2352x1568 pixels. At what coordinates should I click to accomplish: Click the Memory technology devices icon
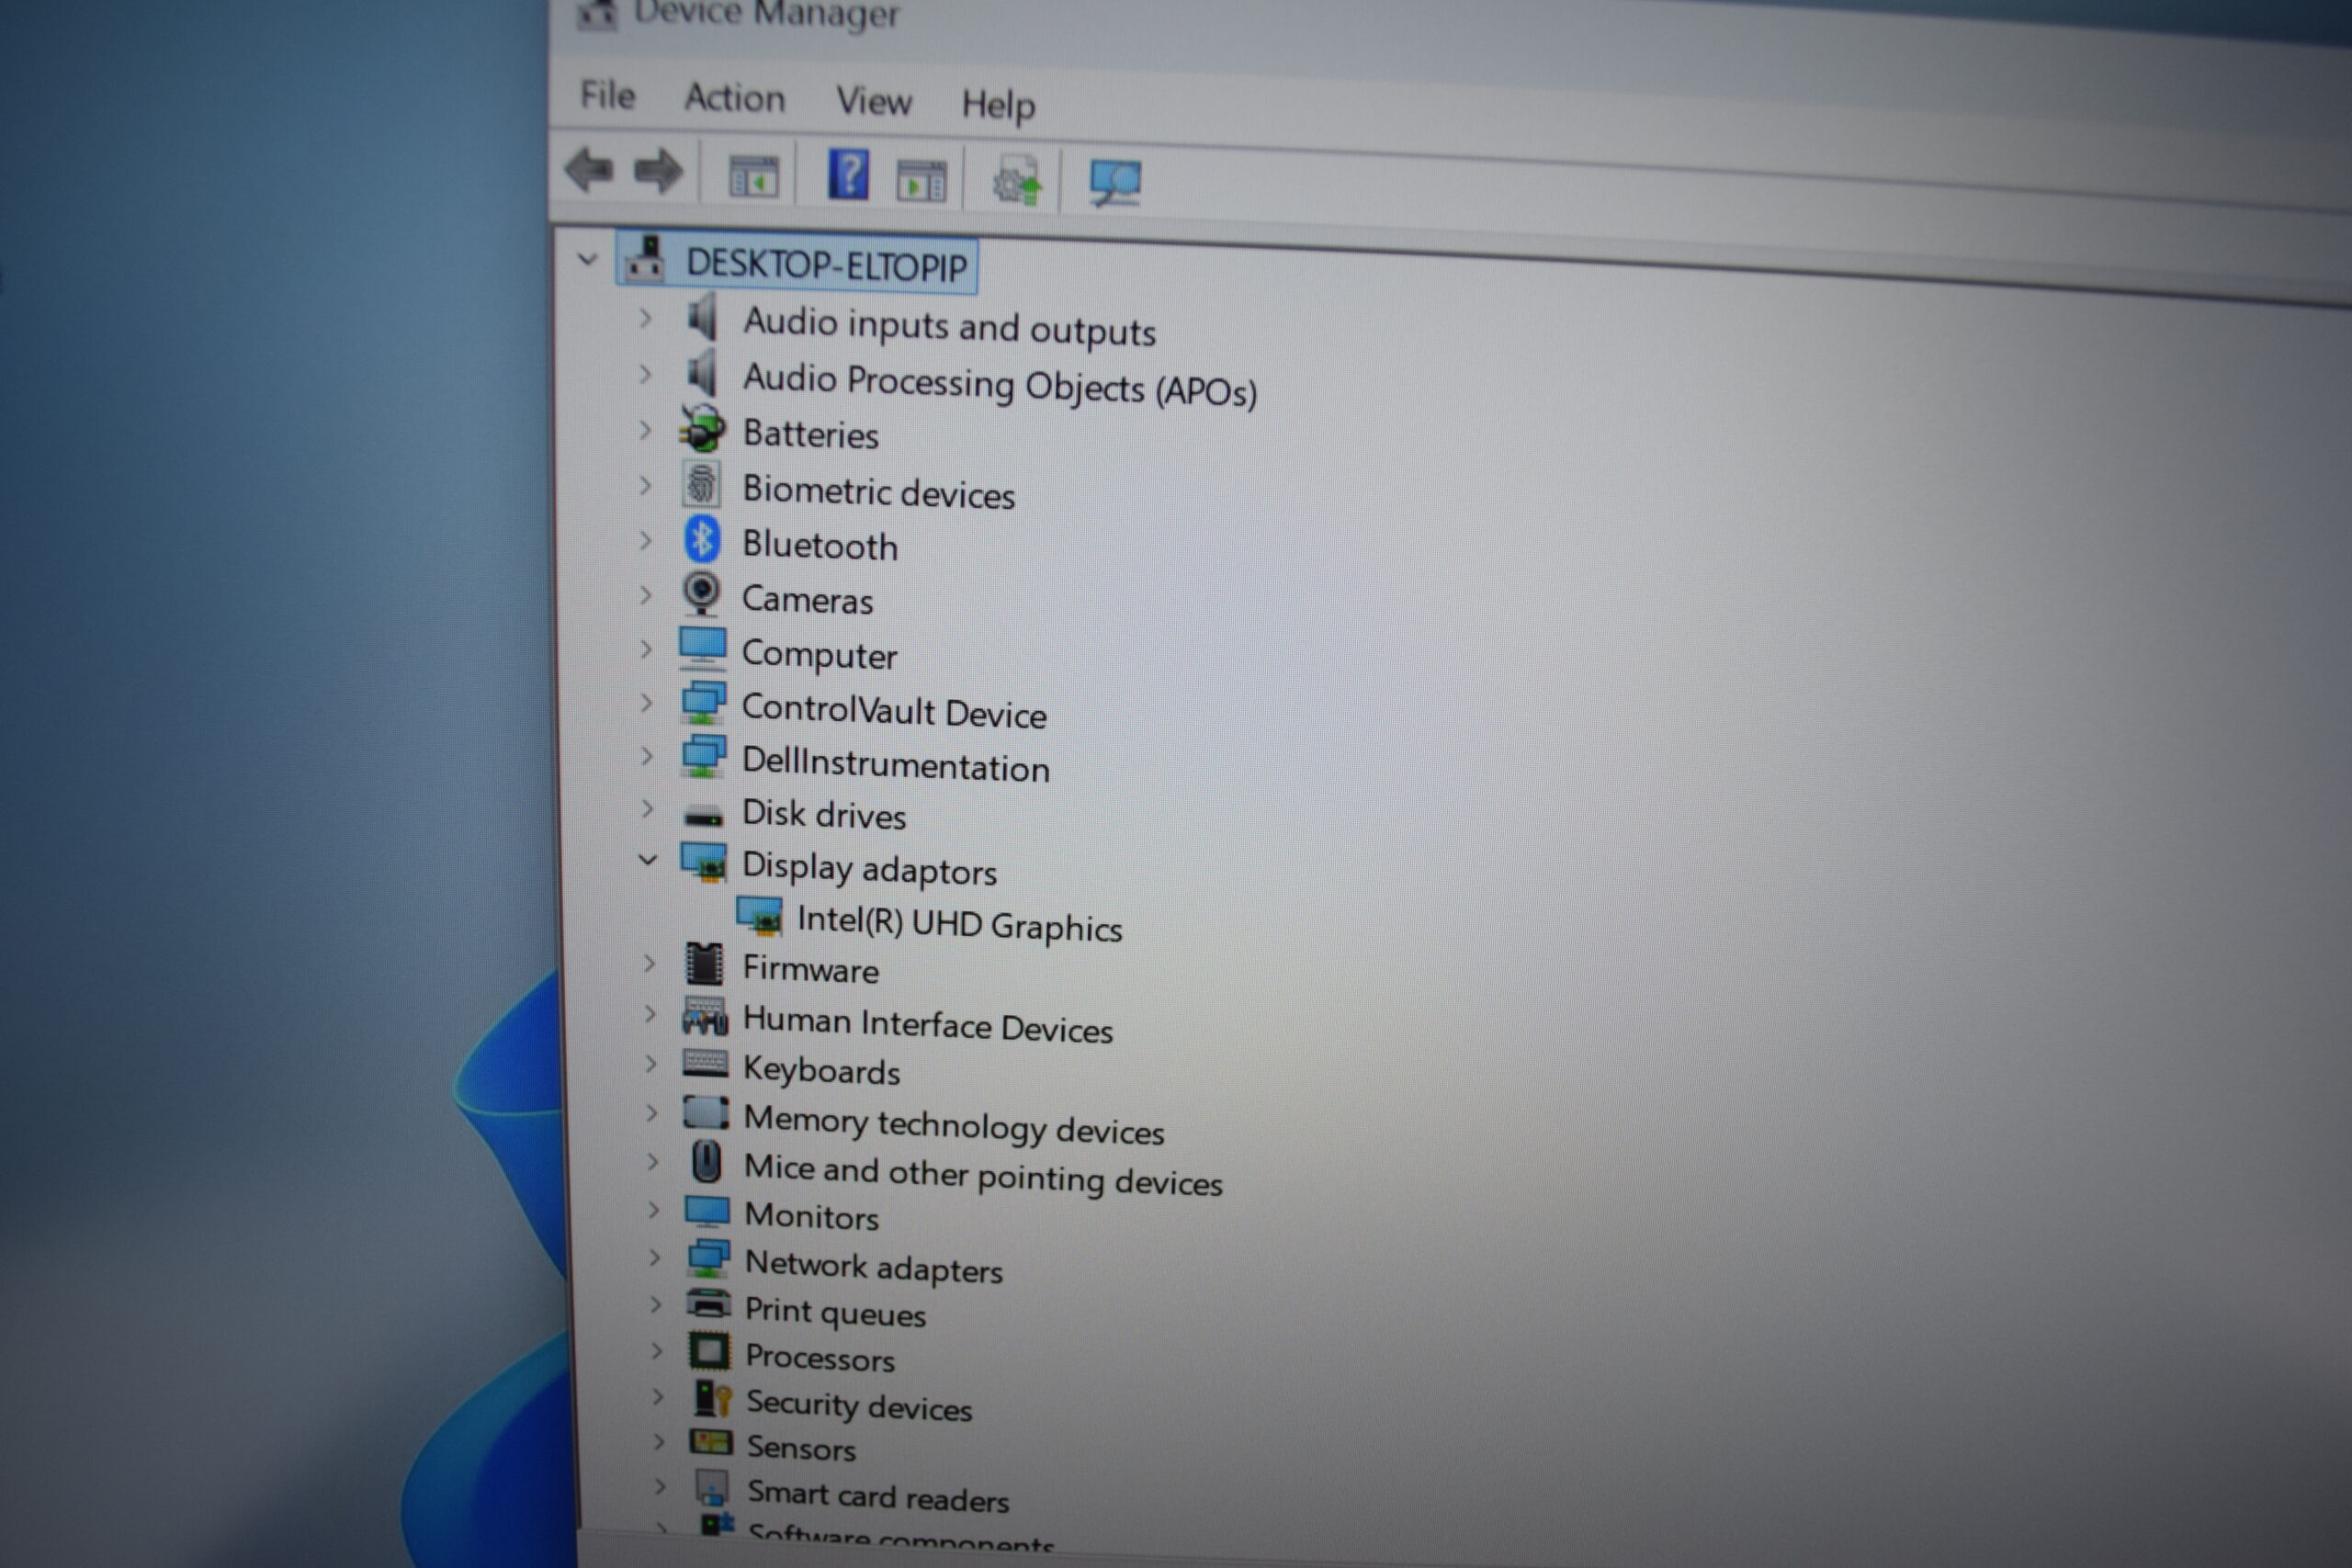(x=706, y=1112)
